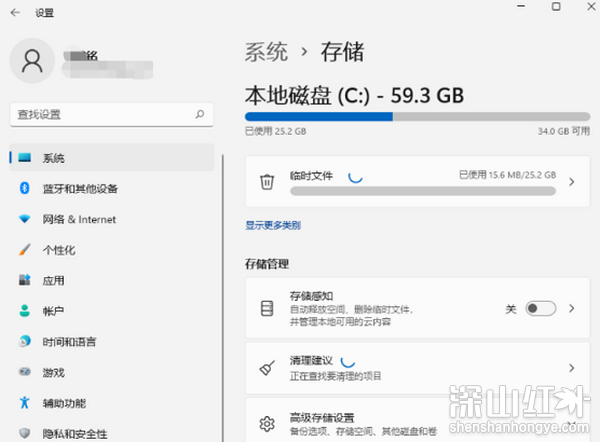Click the Storage Sense drive icon

click(267, 308)
